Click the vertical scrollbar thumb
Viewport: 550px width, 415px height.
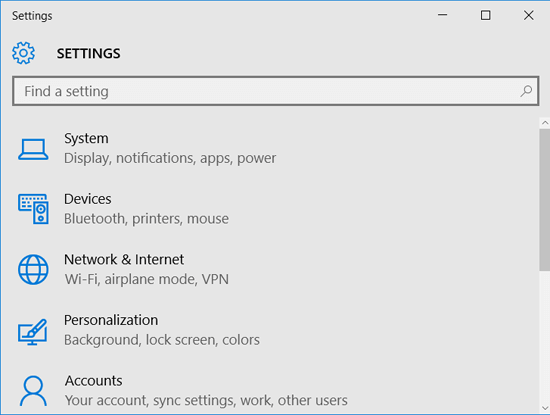545,200
